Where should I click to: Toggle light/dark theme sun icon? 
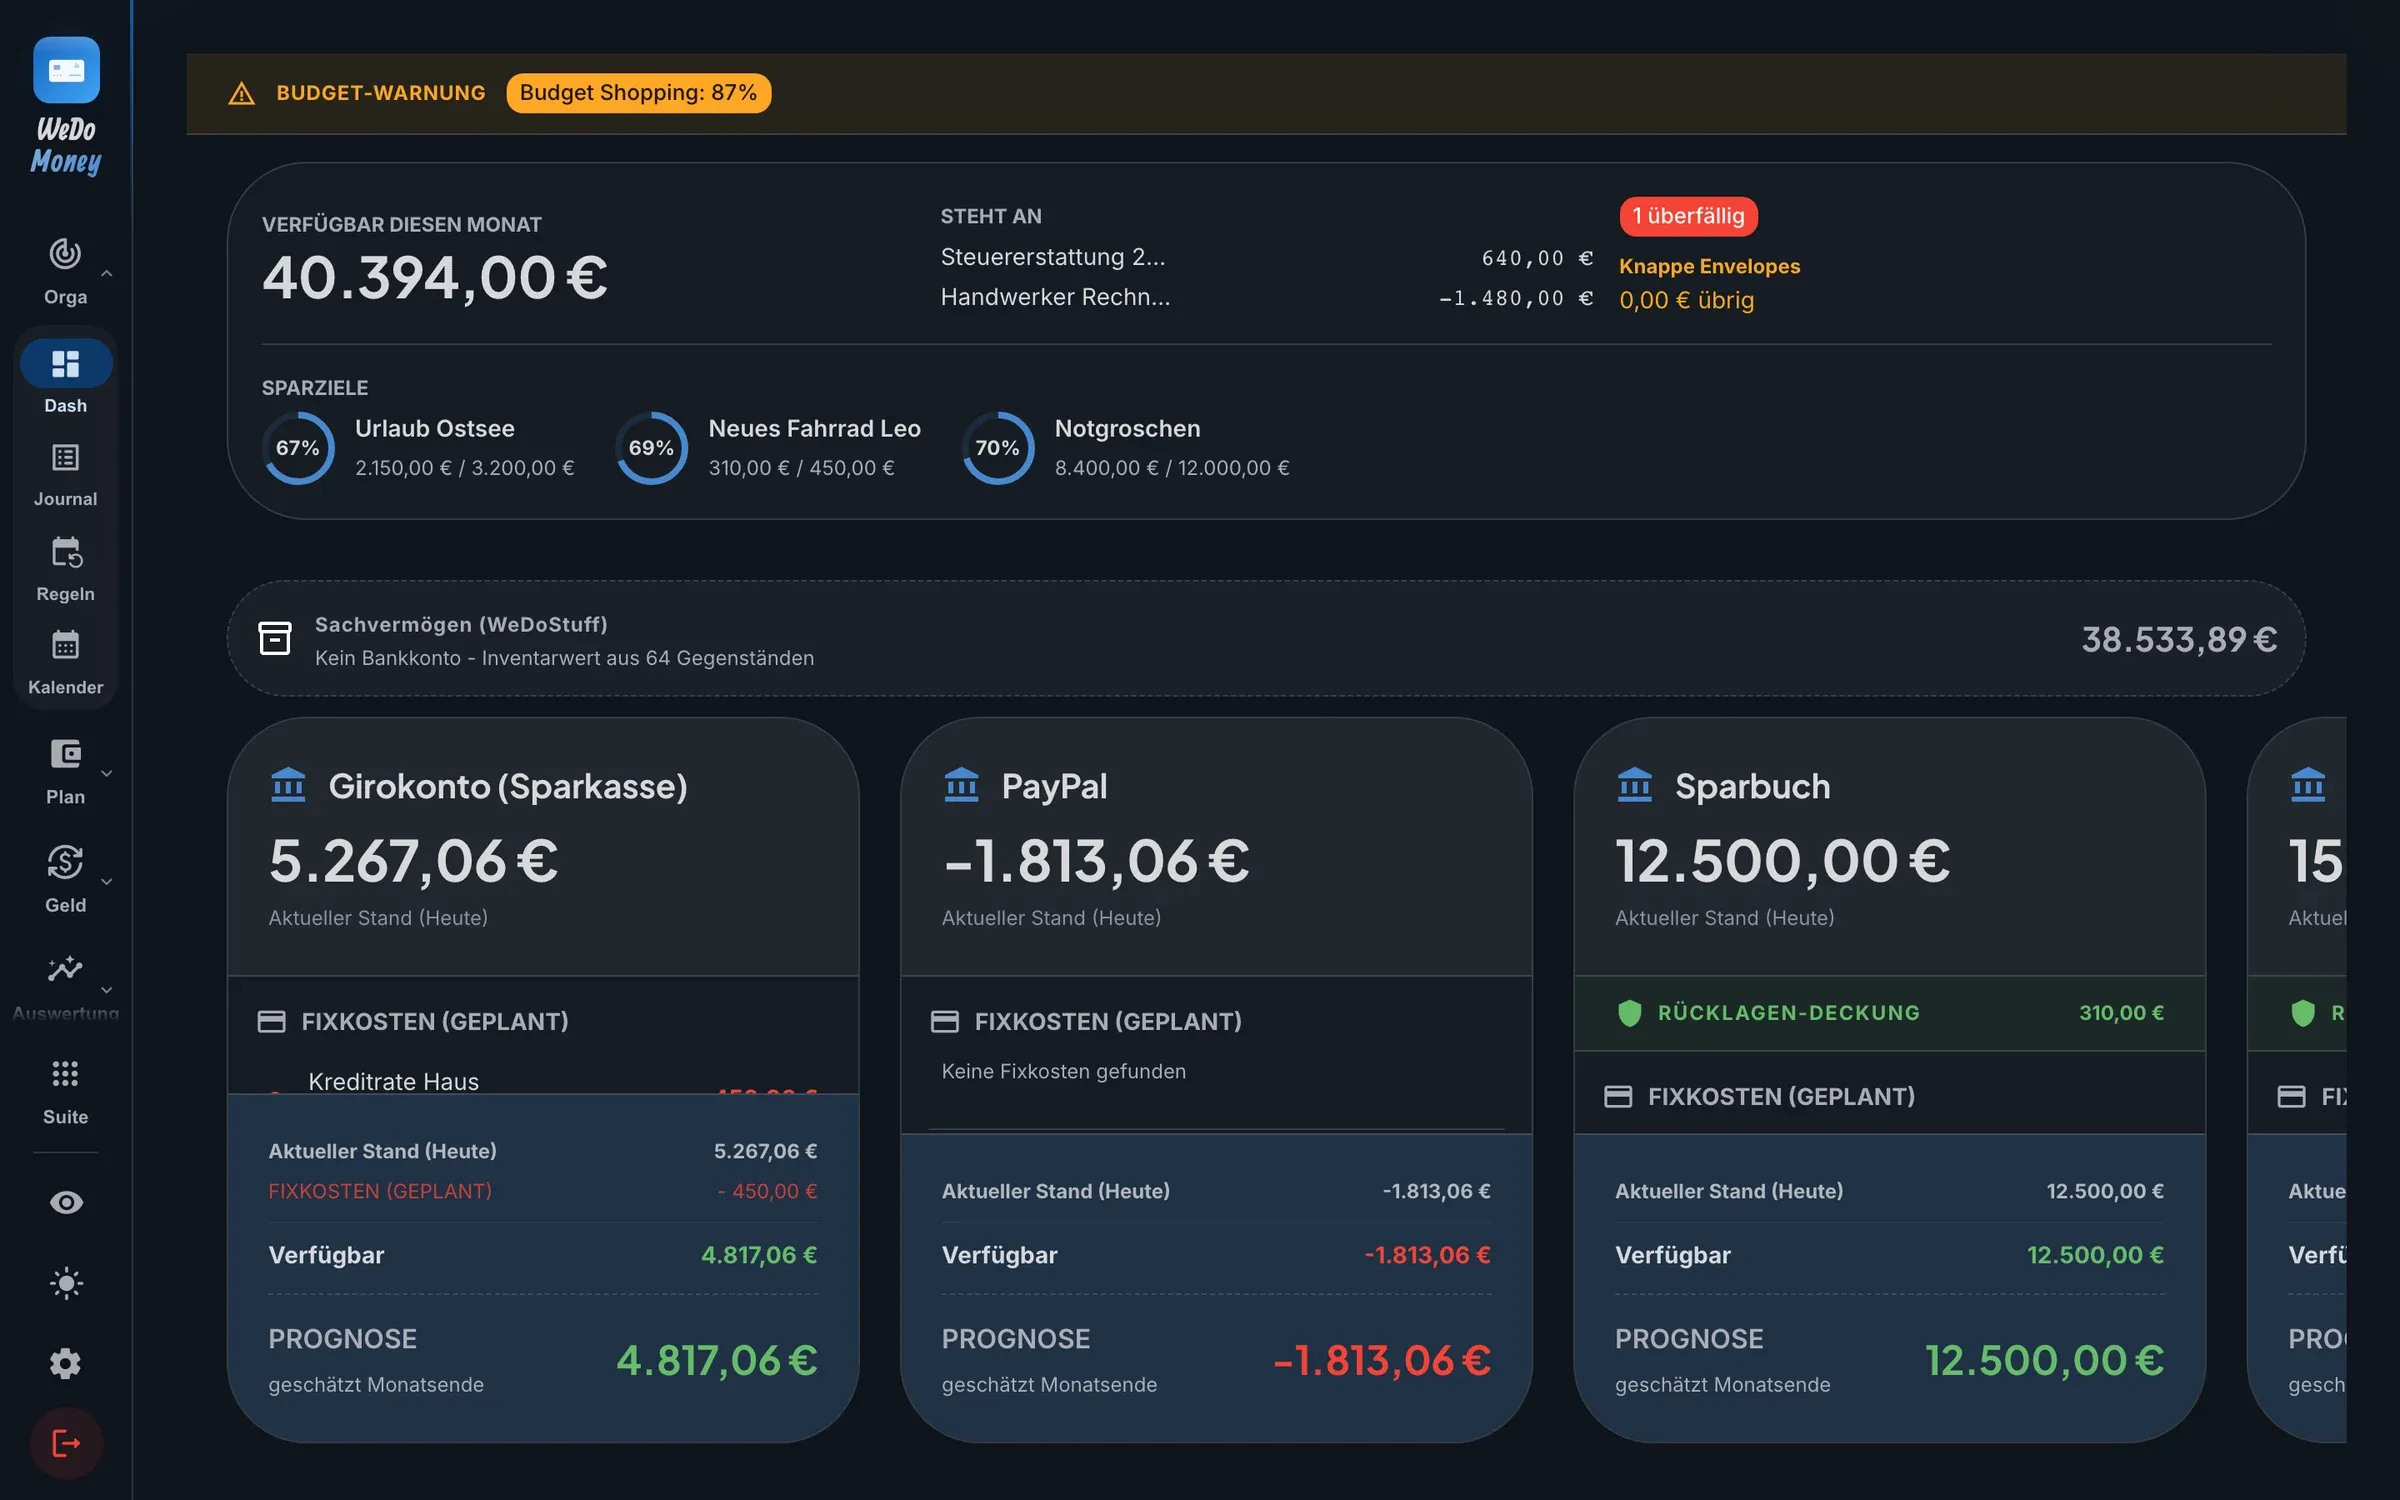click(66, 1283)
